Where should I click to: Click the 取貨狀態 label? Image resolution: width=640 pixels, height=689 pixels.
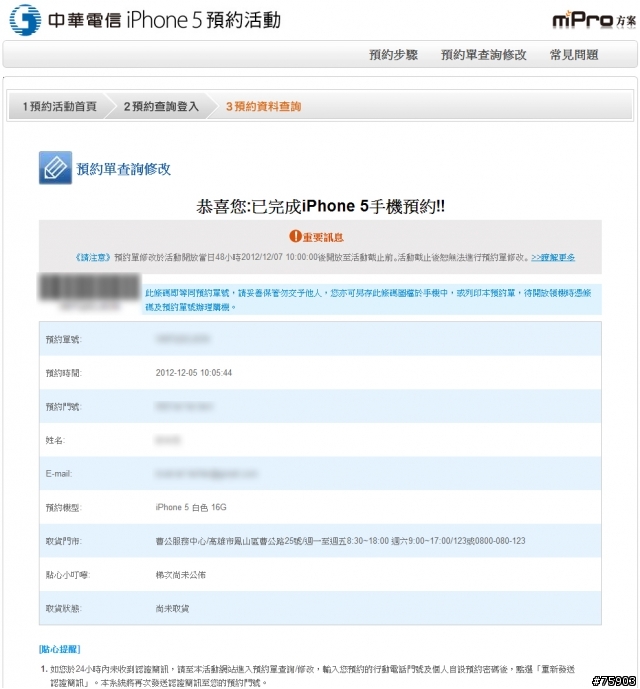pos(63,609)
